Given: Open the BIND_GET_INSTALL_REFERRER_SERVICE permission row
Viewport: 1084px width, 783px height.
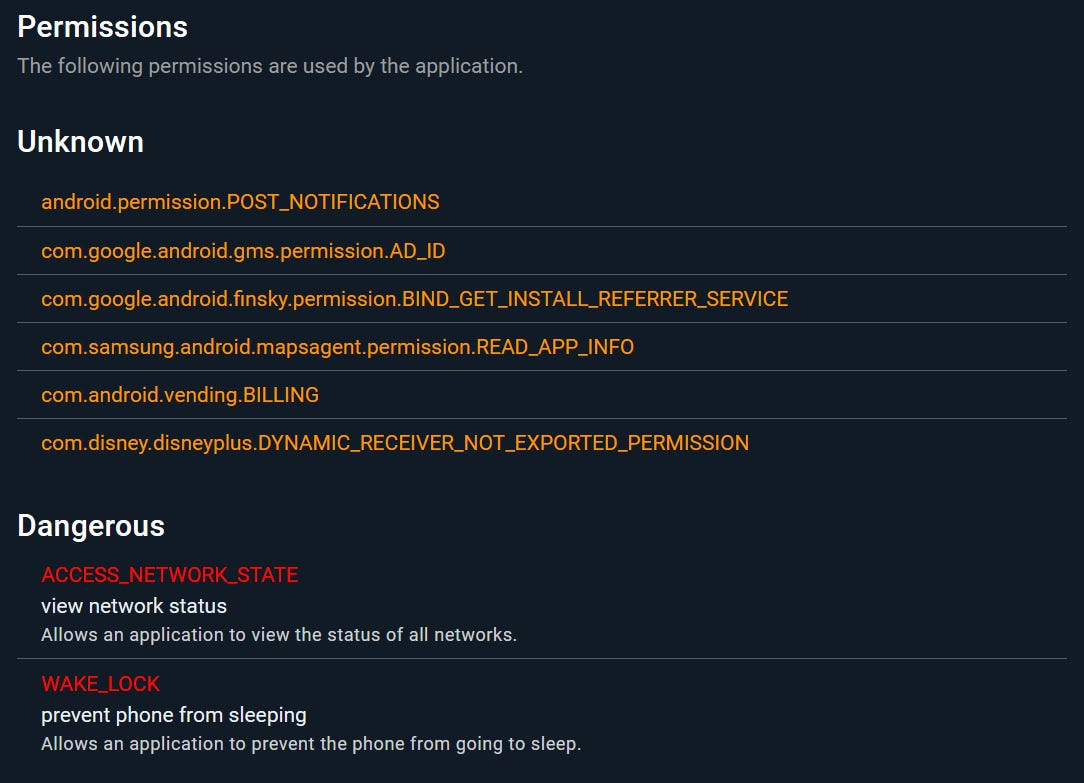Looking at the screenshot, I should (x=415, y=299).
